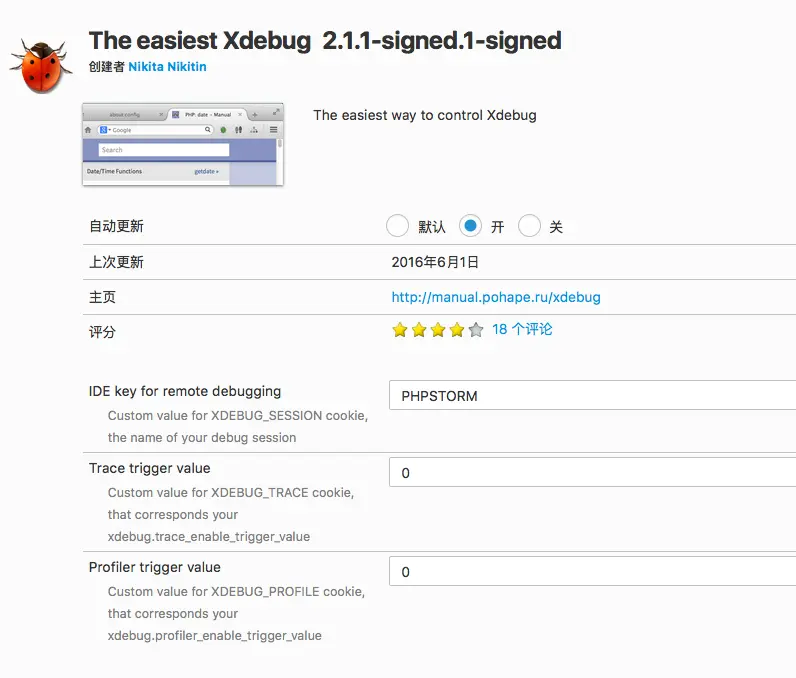Click the first yellow rating star
The width and height of the screenshot is (796, 678).
coord(400,330)
